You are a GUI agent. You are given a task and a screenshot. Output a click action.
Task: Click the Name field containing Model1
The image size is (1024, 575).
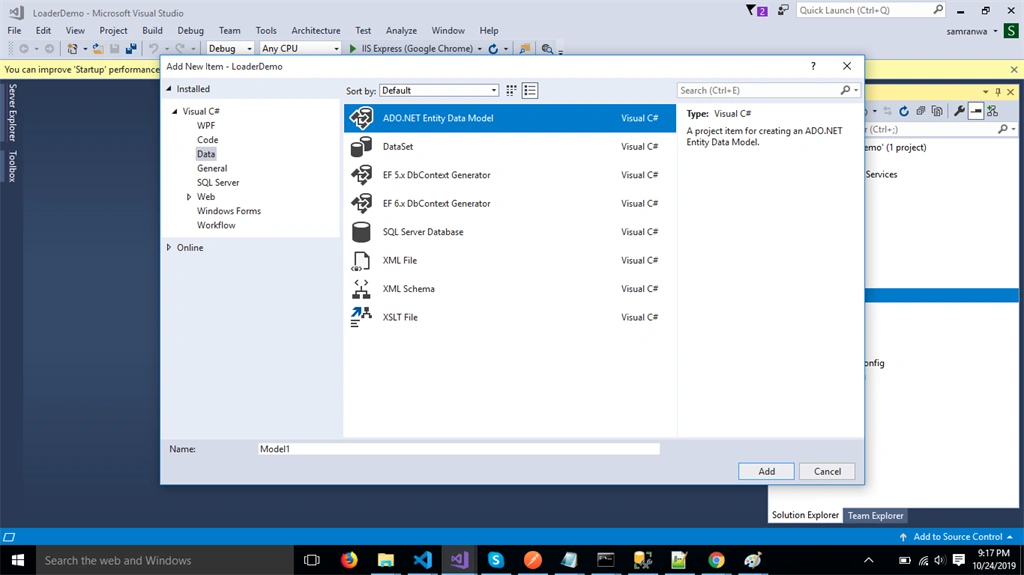pos(458,449)
